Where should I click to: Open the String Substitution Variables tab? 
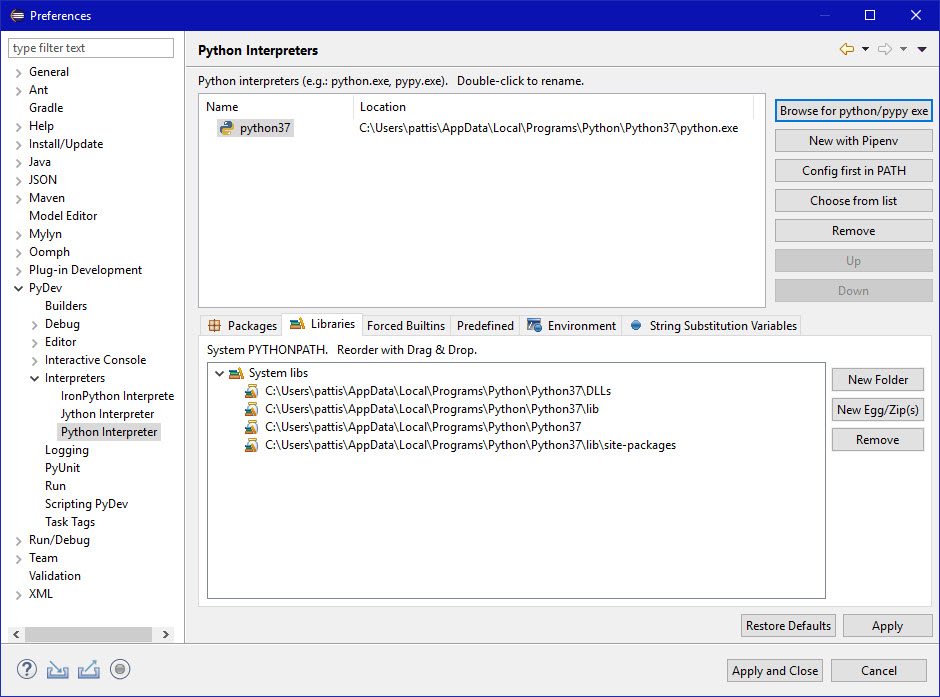tap(713, 325)
